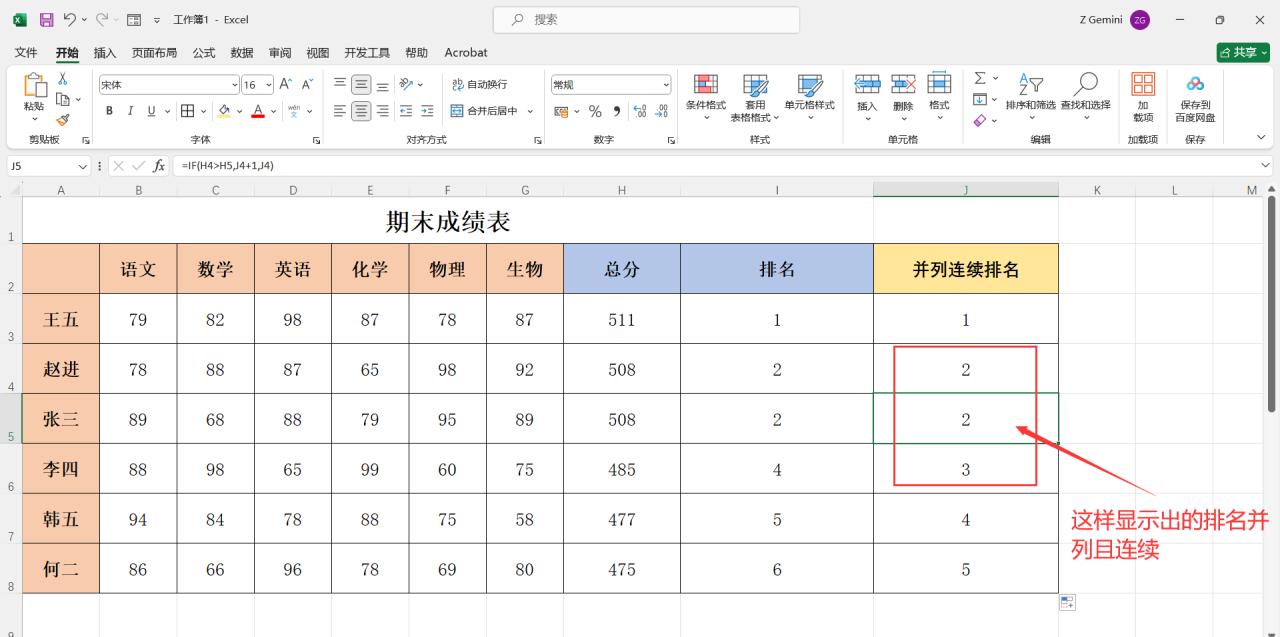Click the comma style icon

point(617,111)
